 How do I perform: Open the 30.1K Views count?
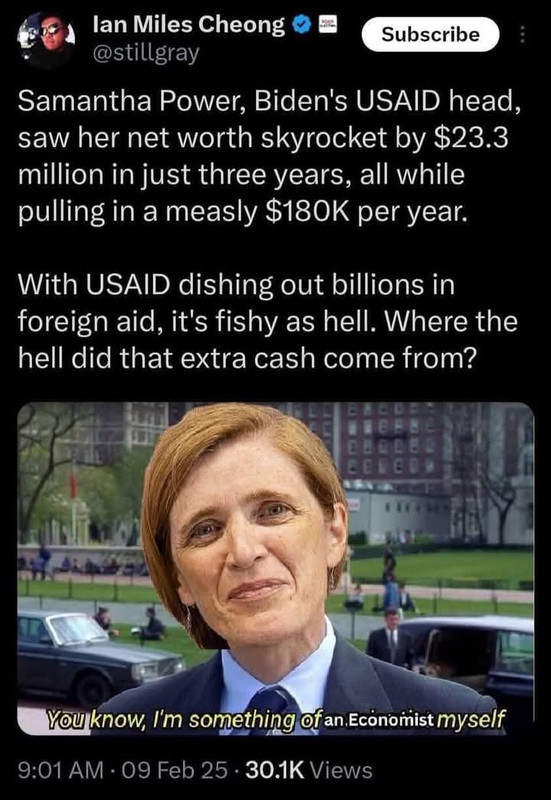coord(309,770)
